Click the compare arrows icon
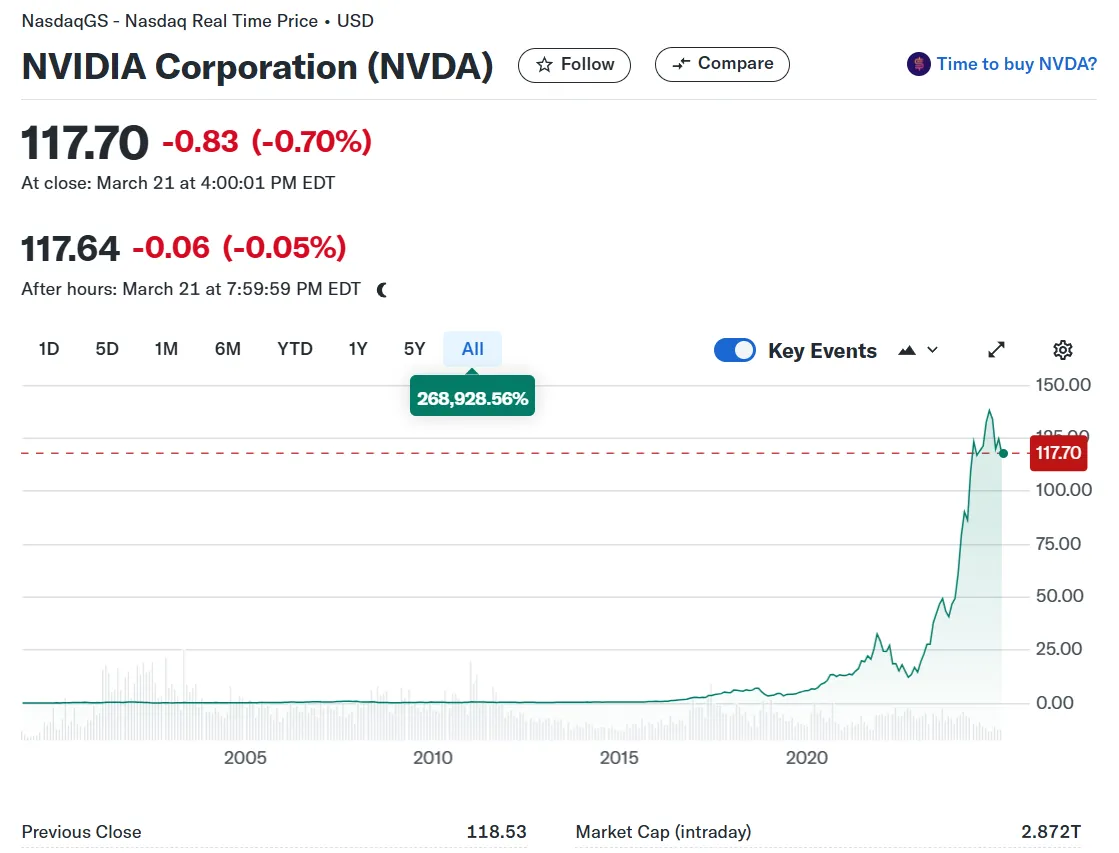 tap(682, 64)
